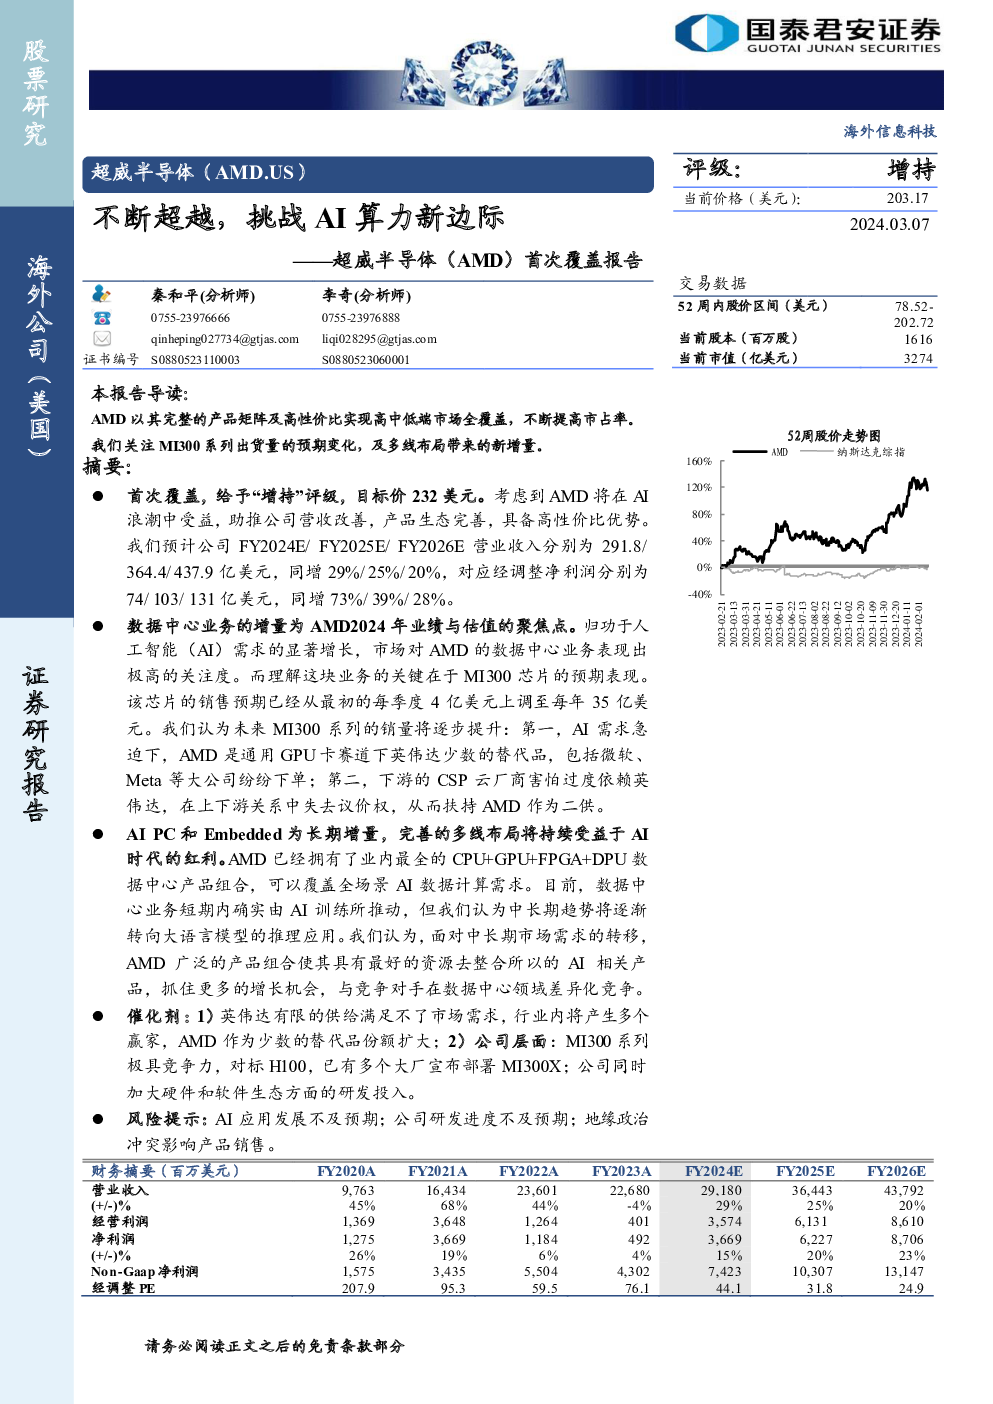Click the disclaimer line 请务必阅读正文之后的免责条款部分

(x=275, y=1346)
